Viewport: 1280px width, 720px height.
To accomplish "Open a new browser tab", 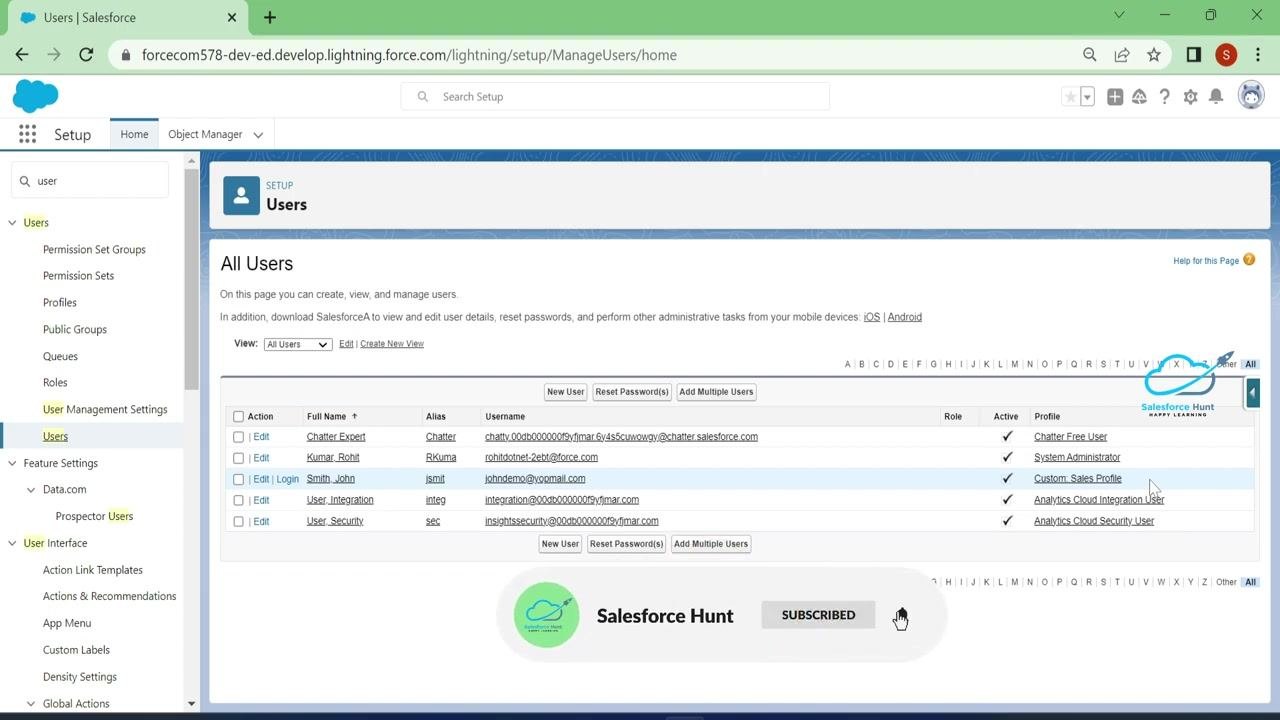I will [x=270, y=17].
